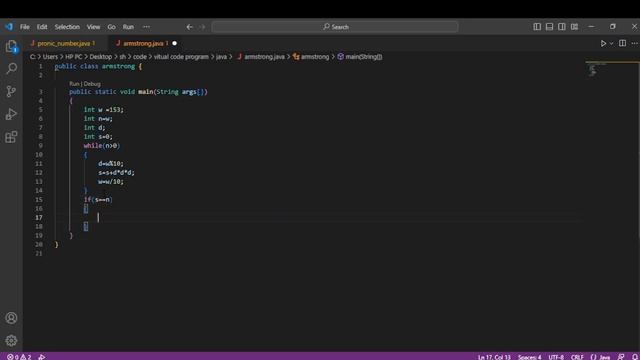The width and height of the screenshot is (640, 360).
Task: Click the Run CodeLens above main
Action: point(74,84)
